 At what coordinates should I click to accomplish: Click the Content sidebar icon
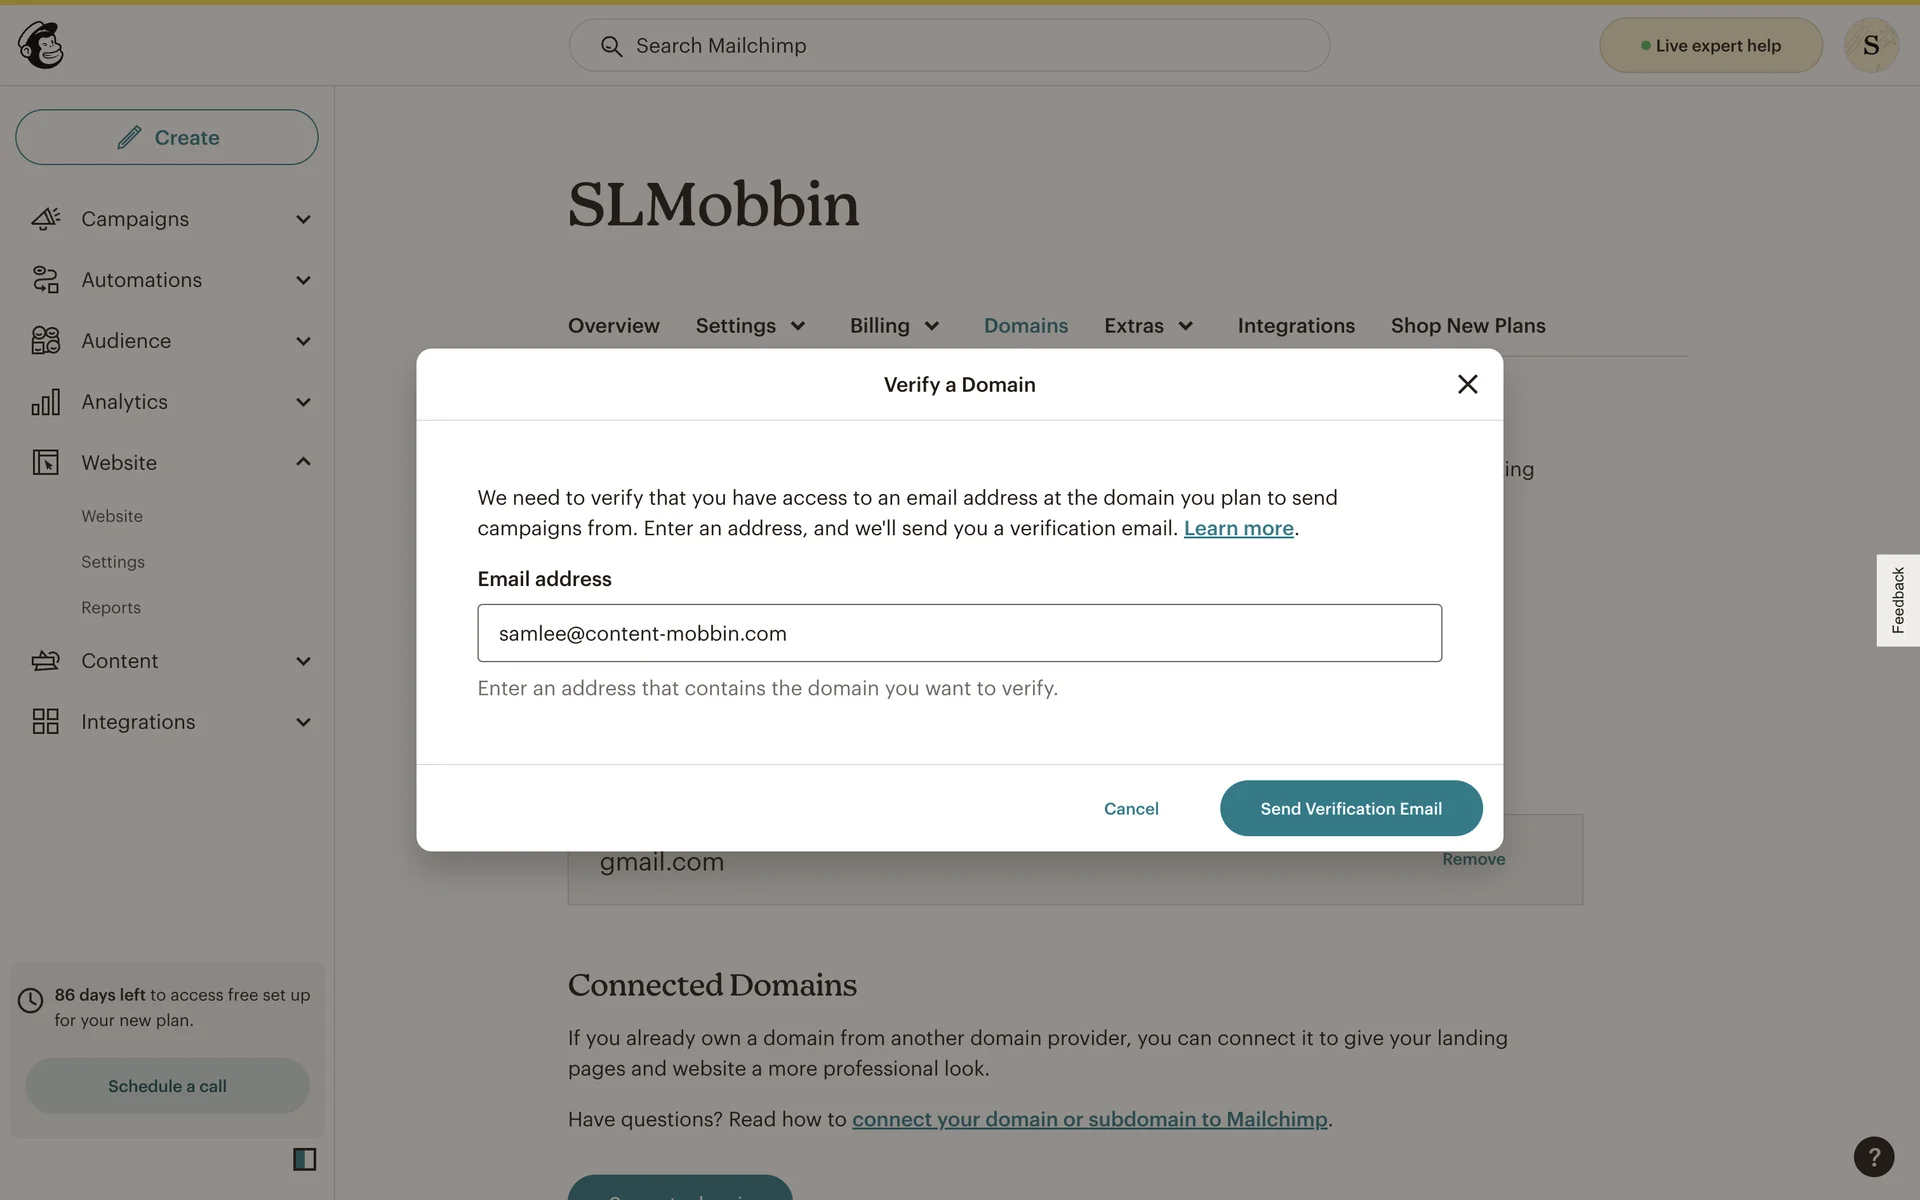tap(45, 661)
